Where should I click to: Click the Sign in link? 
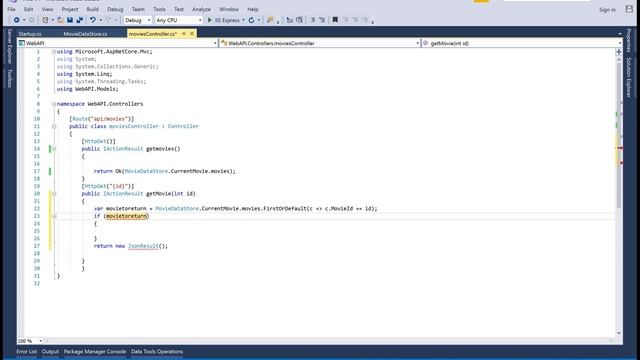[x=607, y=10]
